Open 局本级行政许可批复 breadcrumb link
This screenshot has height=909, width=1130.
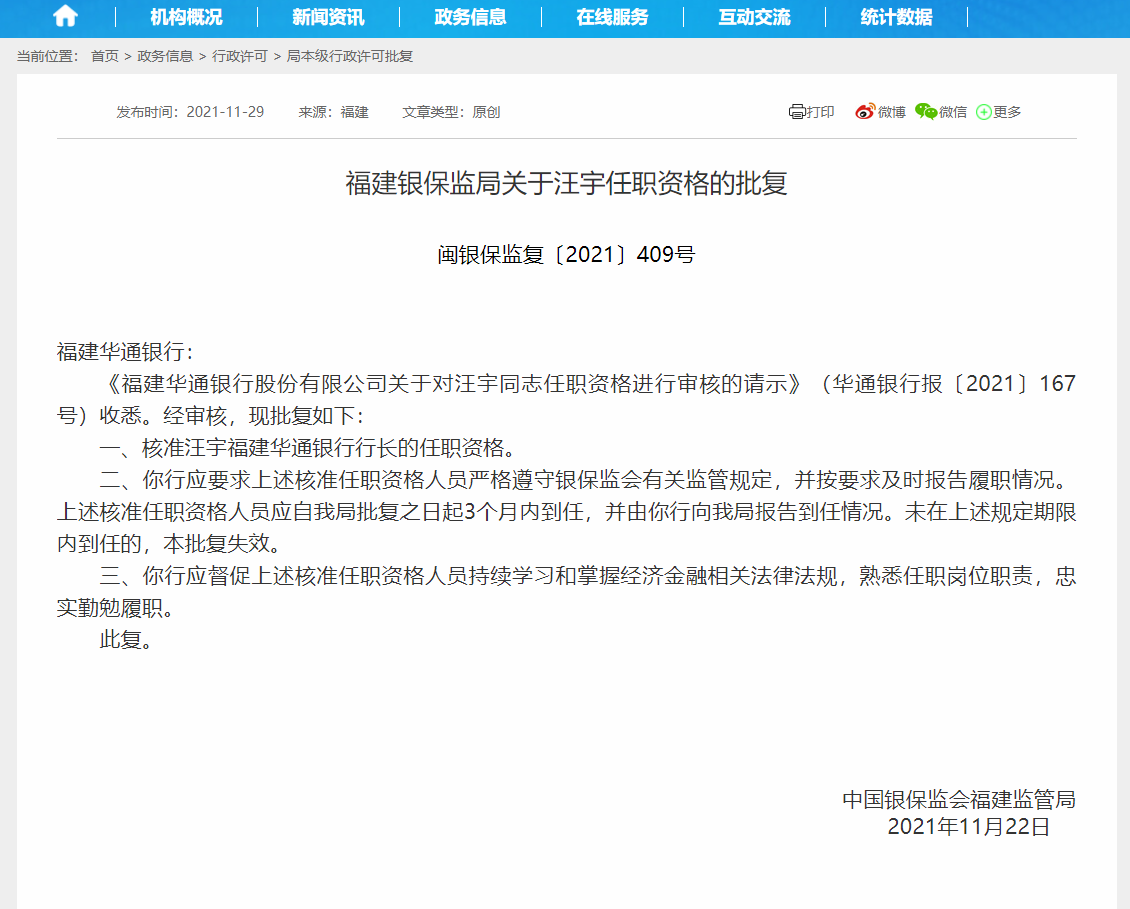[349, 56]
